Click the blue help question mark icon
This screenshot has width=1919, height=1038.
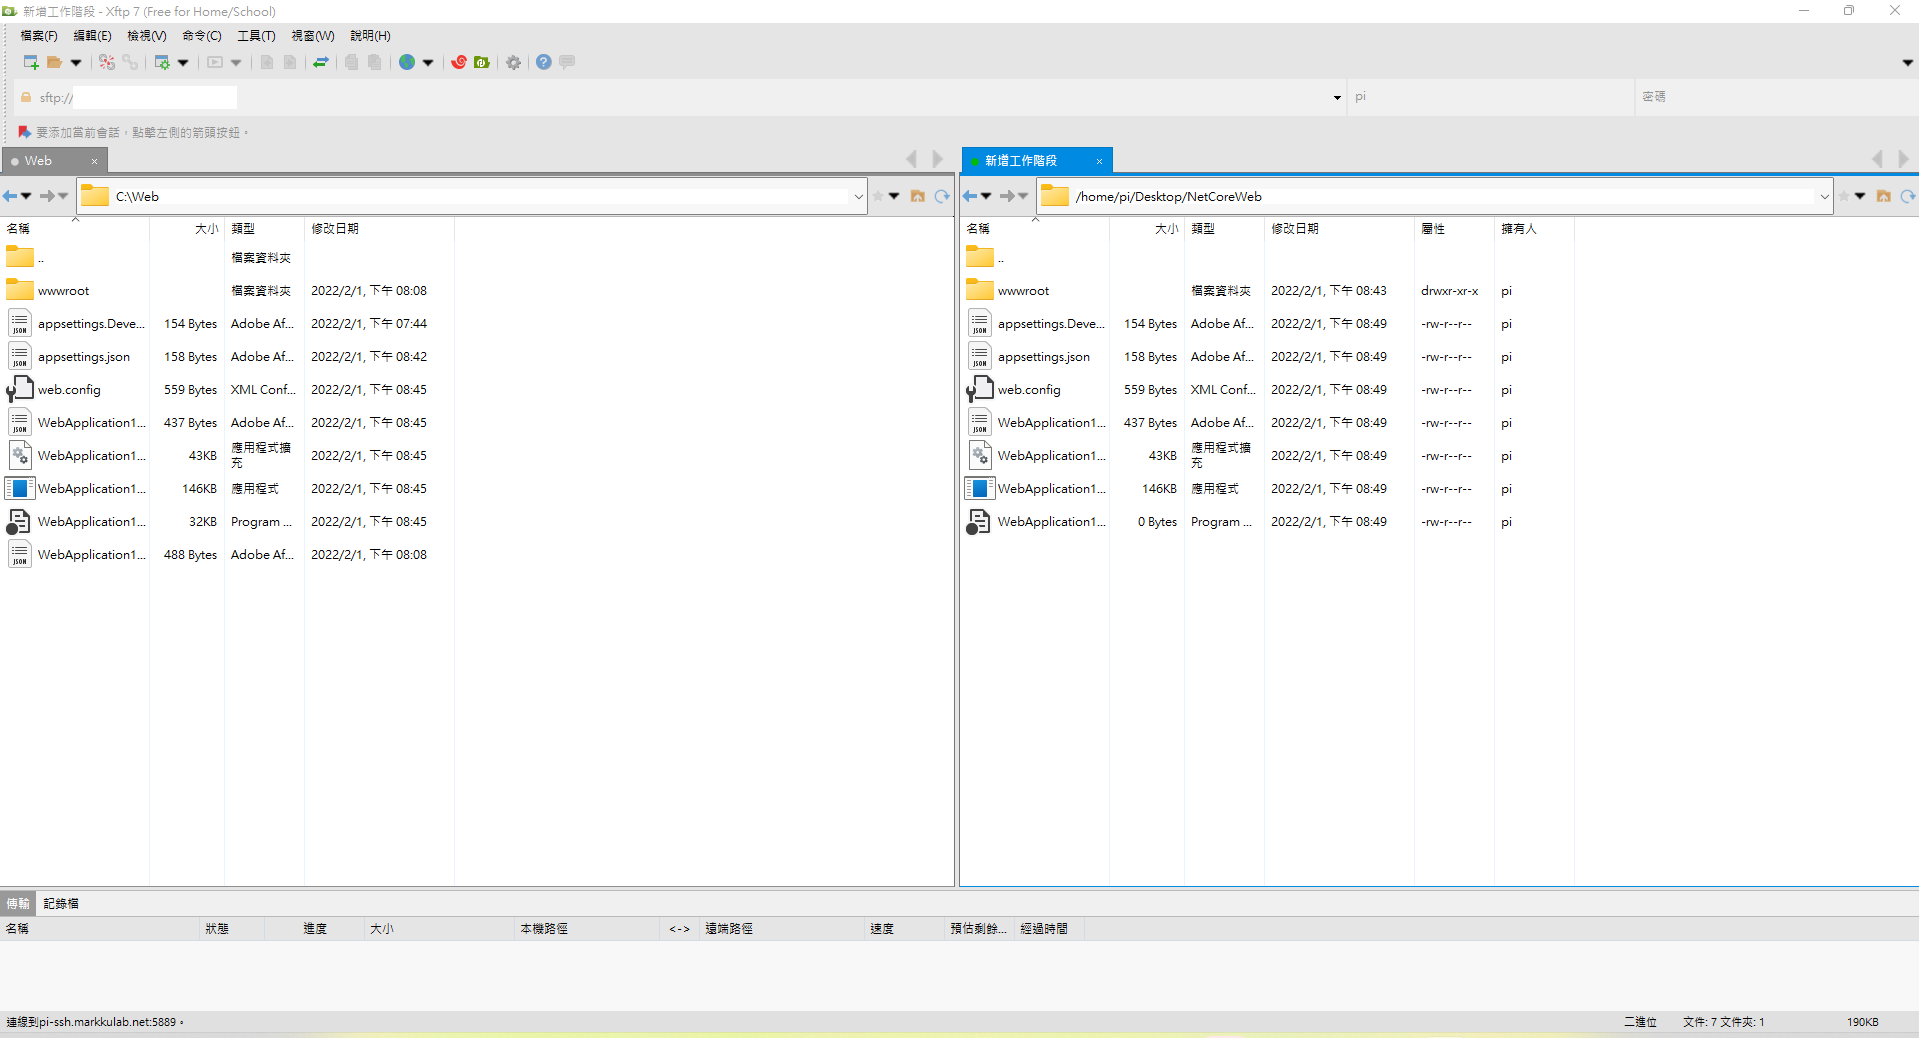coord(543,62)
